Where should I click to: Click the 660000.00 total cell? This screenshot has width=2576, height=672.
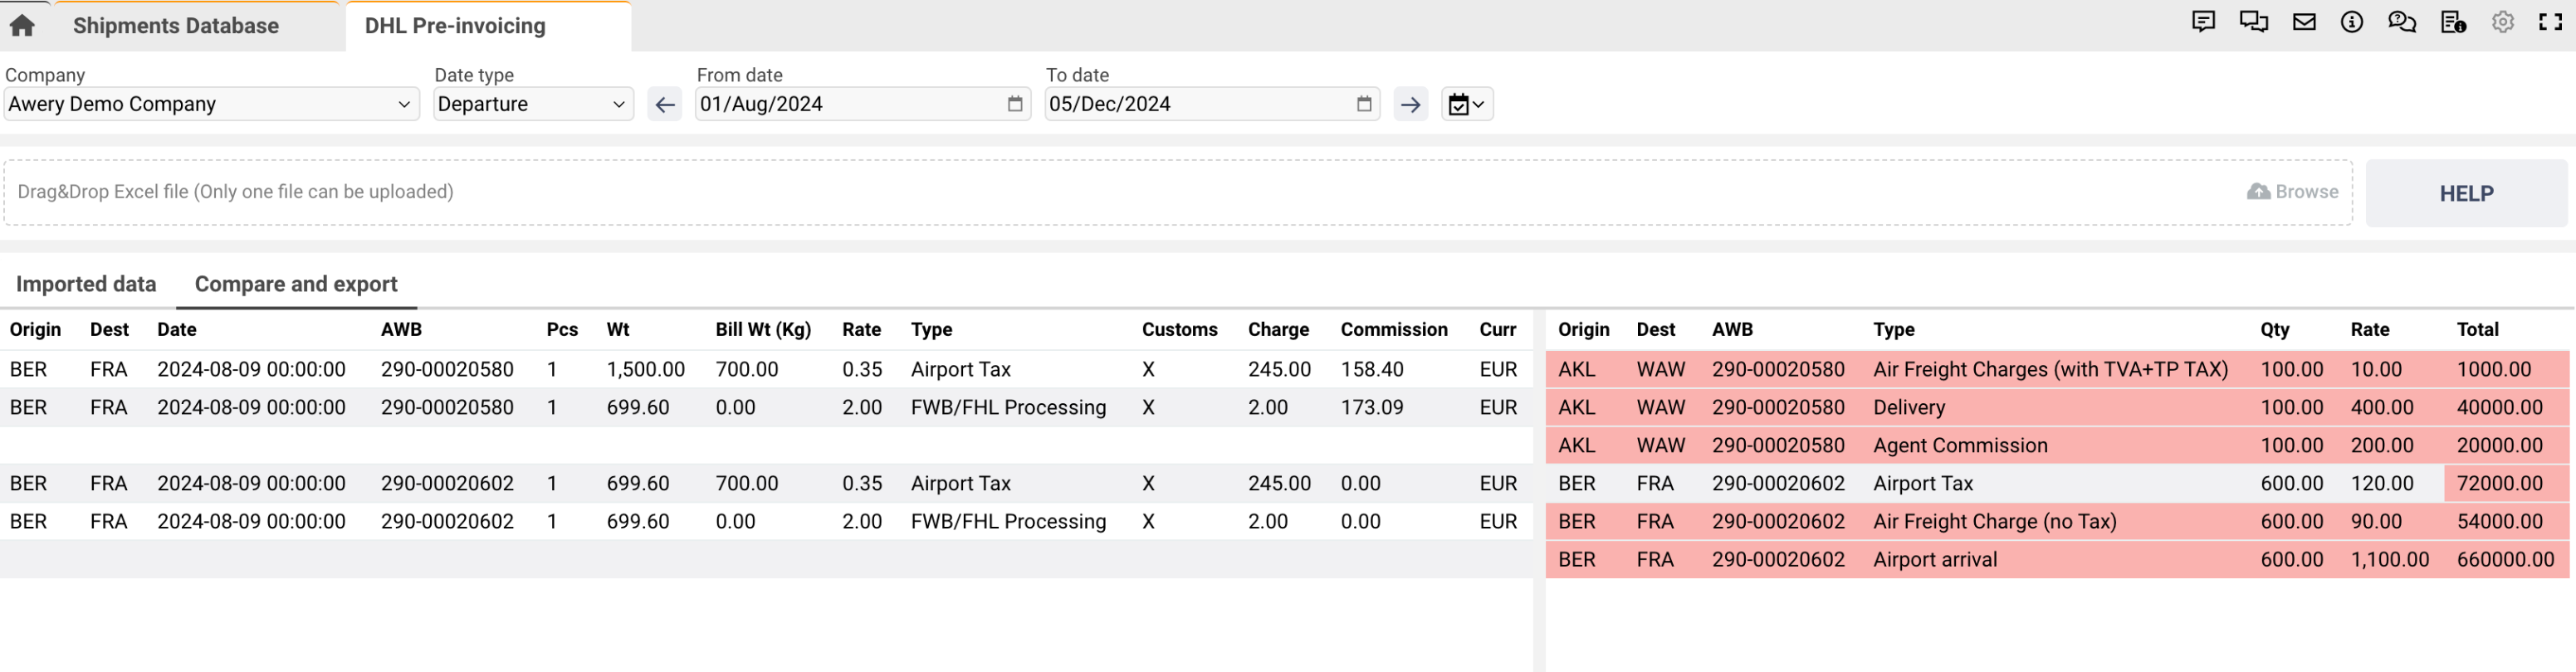coord(2505,559)
